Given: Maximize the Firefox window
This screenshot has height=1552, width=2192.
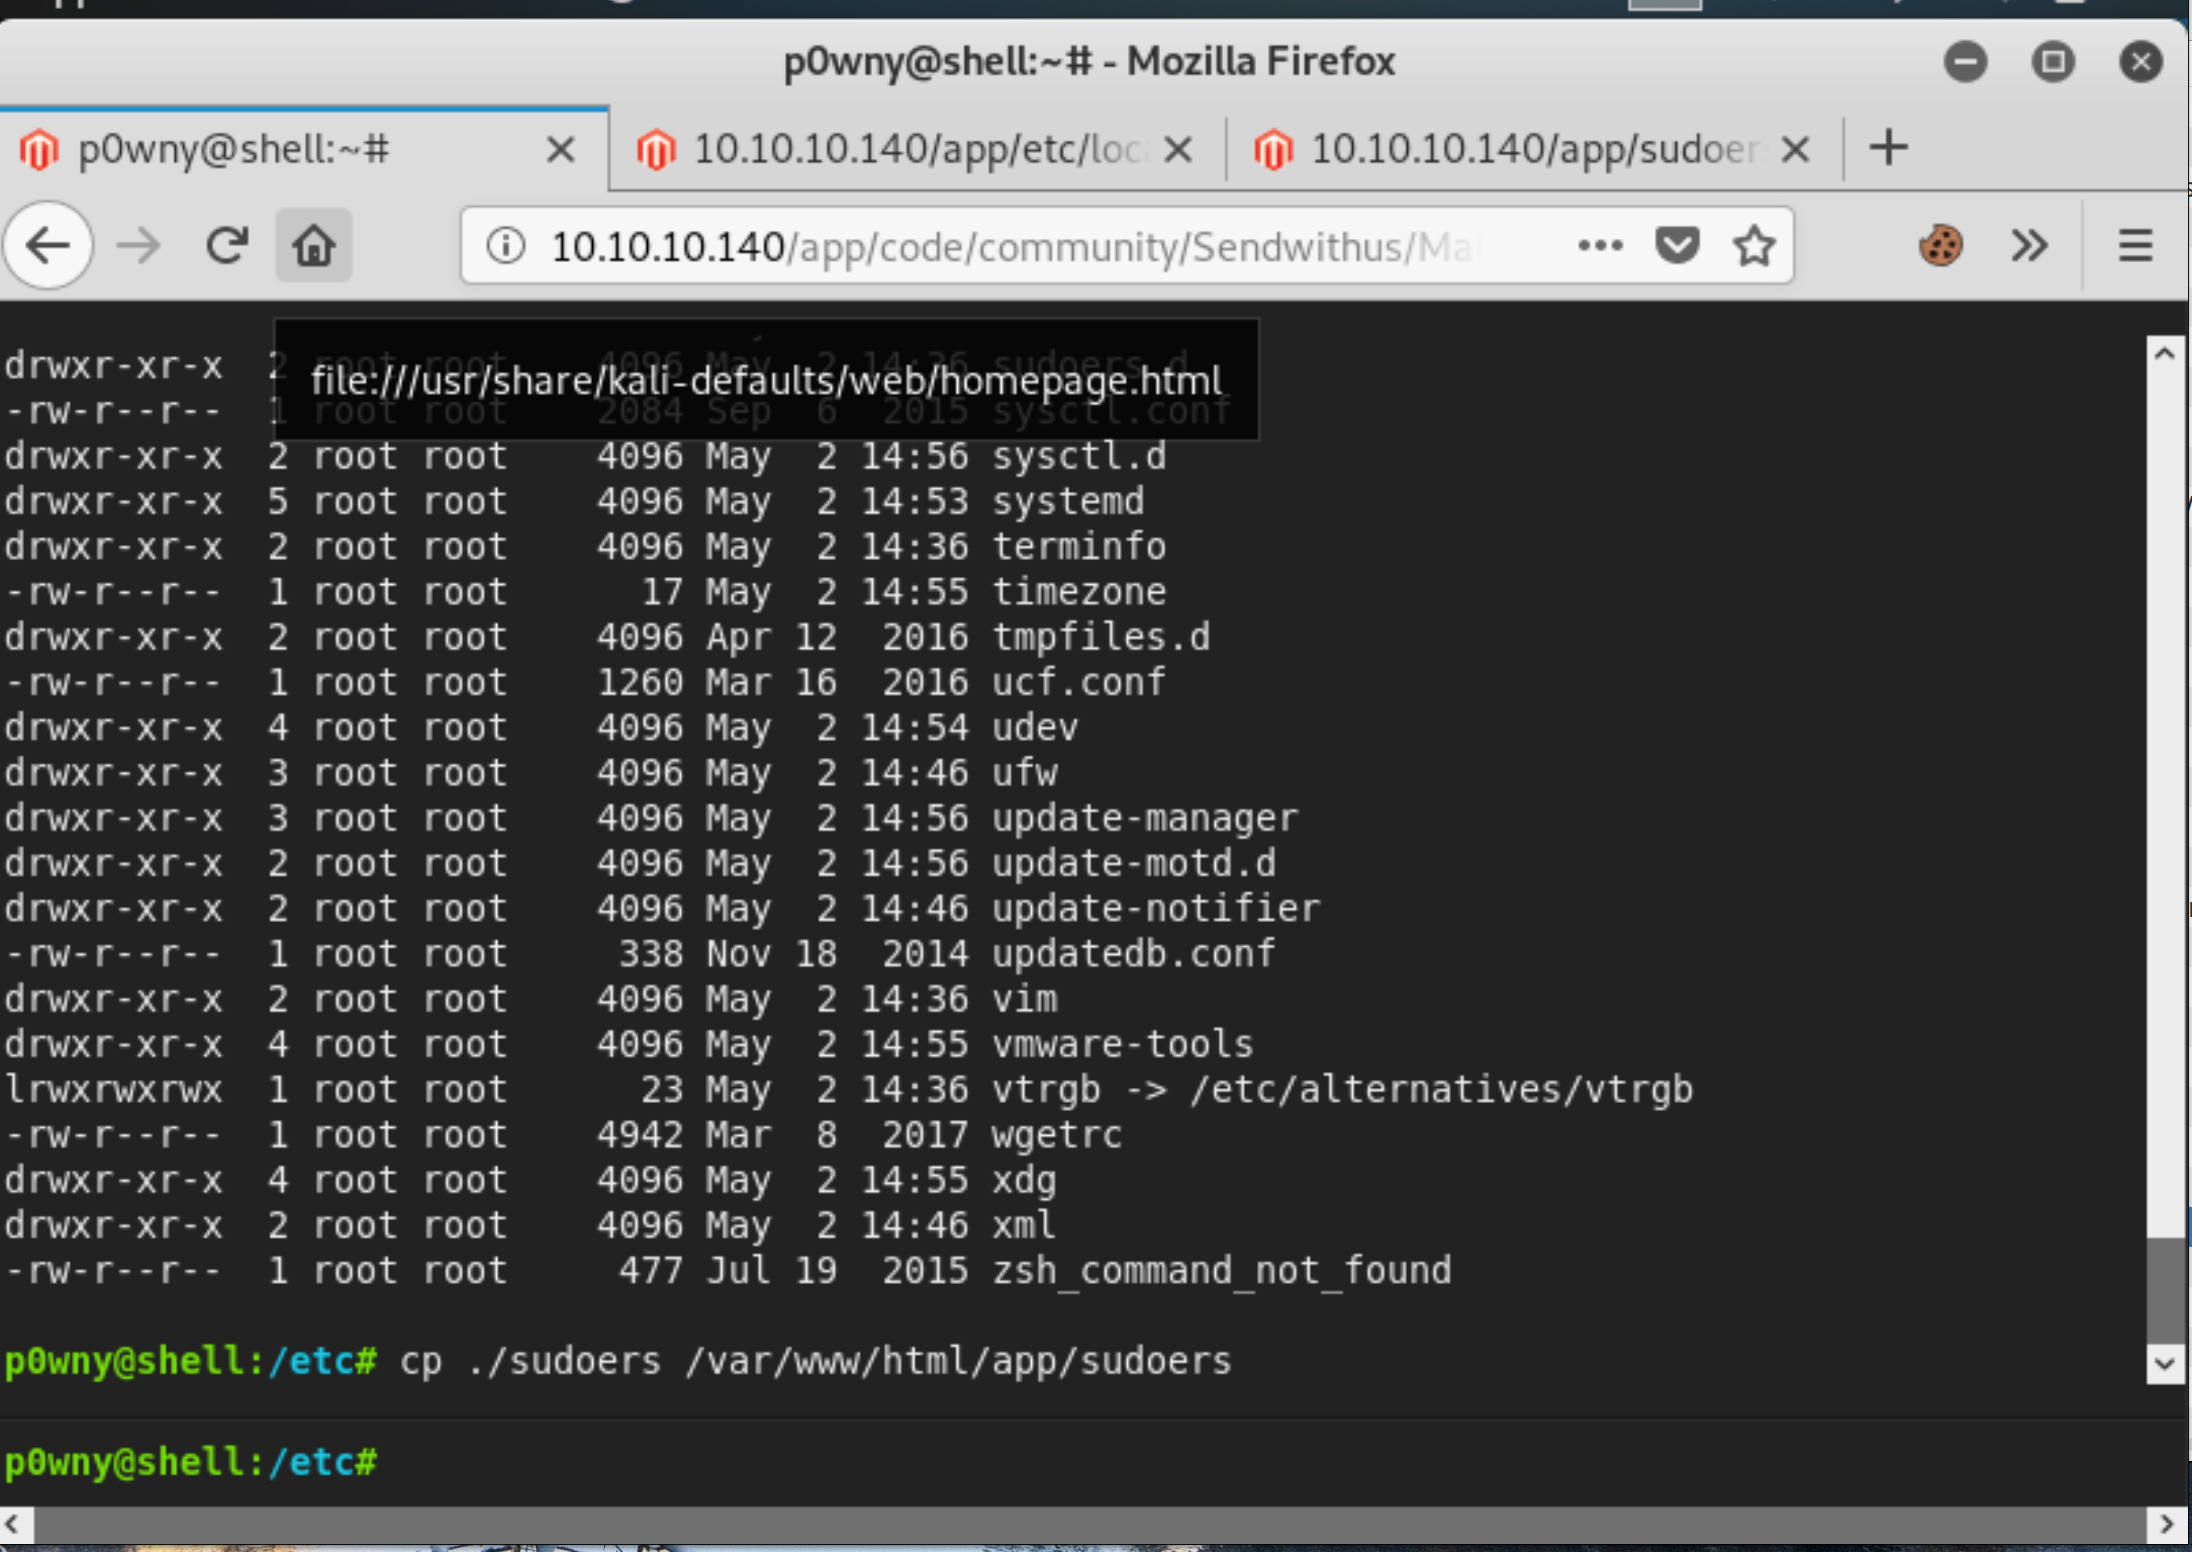Looking at the screenshot, I should [2053, 62].
